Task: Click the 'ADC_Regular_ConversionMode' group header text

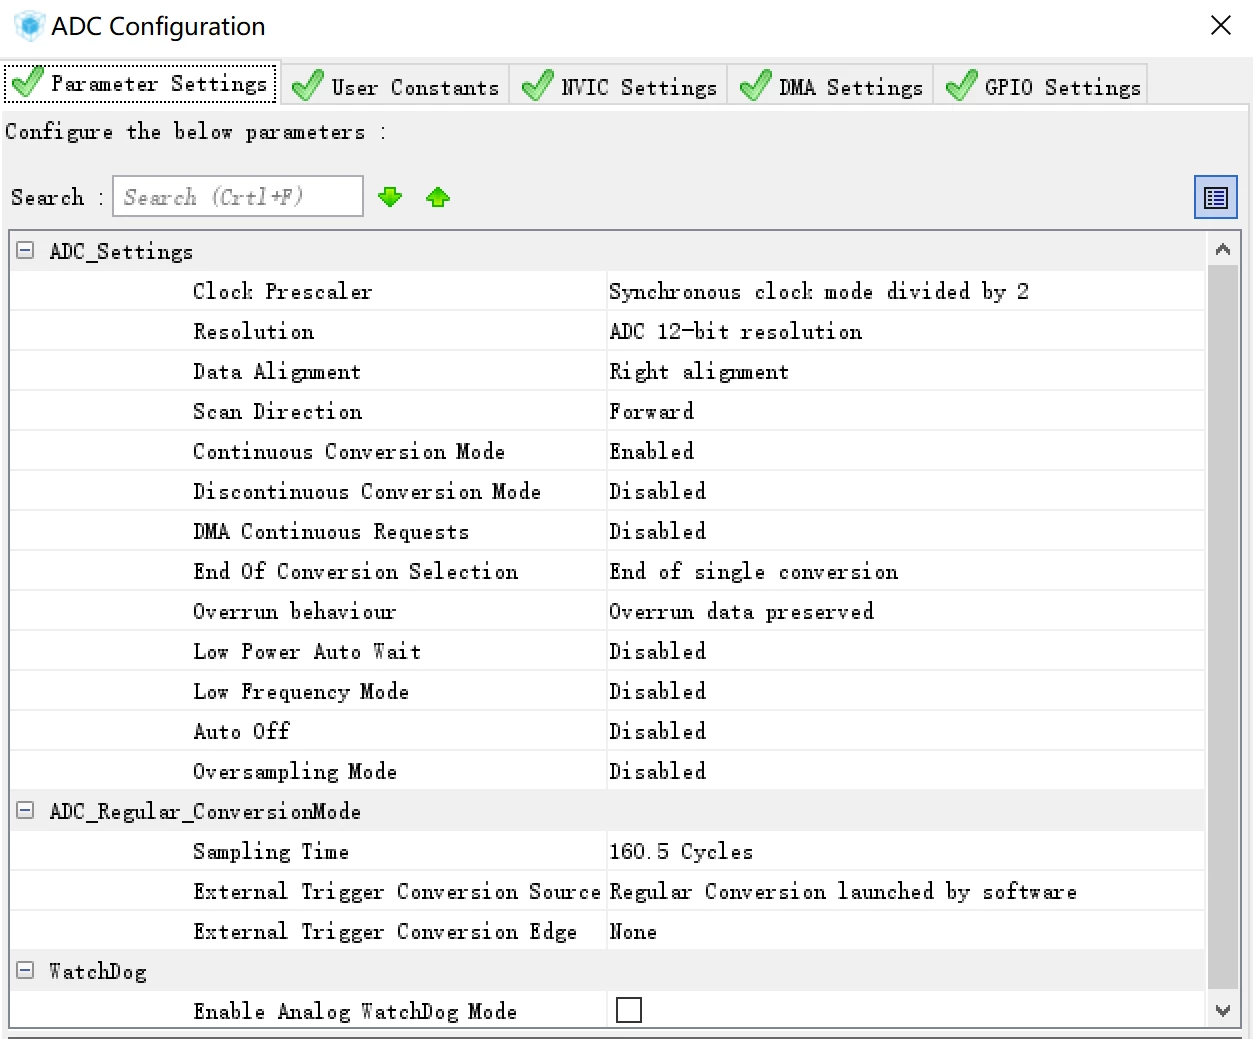Action: [x=205, y=811]
